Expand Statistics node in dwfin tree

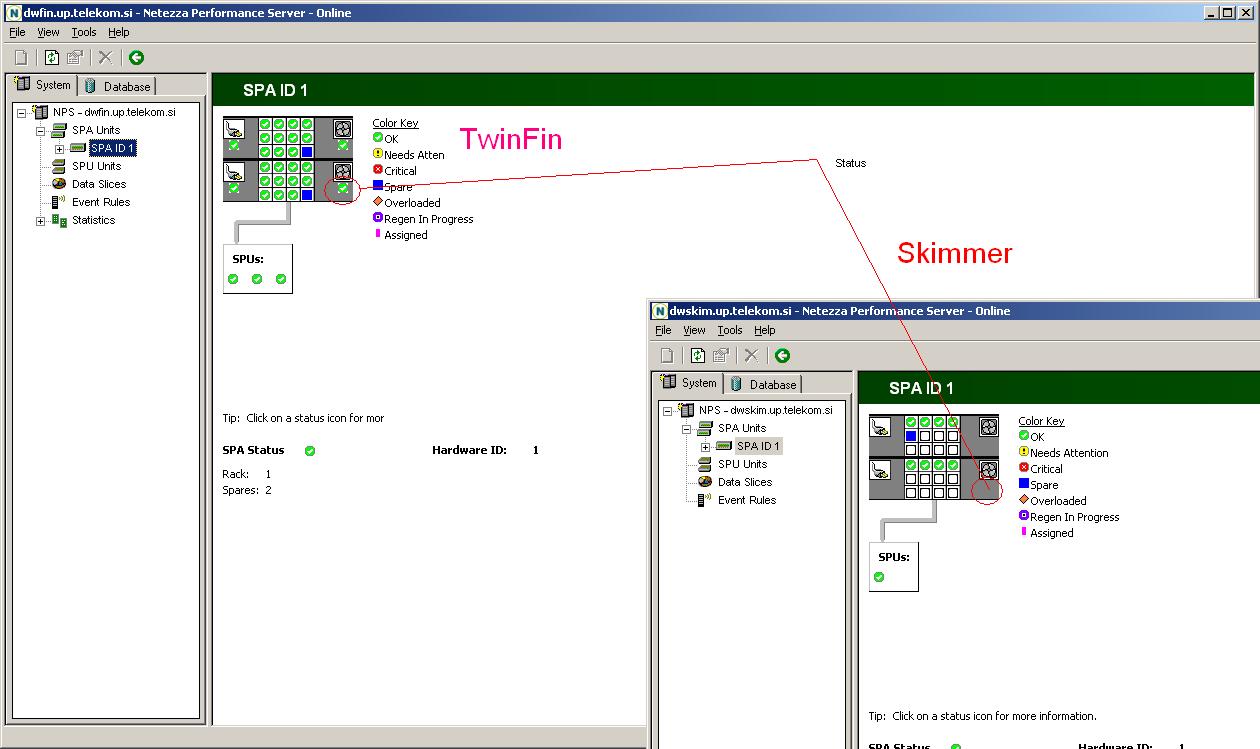point(41,221)
